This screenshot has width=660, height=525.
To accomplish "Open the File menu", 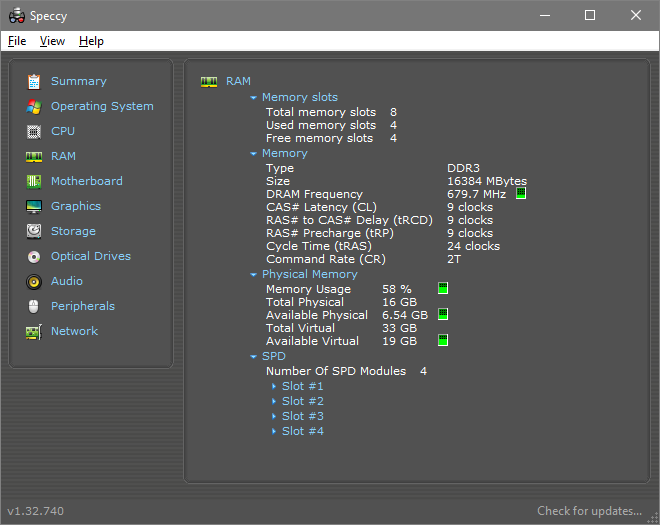I will (x=17, y=41).
